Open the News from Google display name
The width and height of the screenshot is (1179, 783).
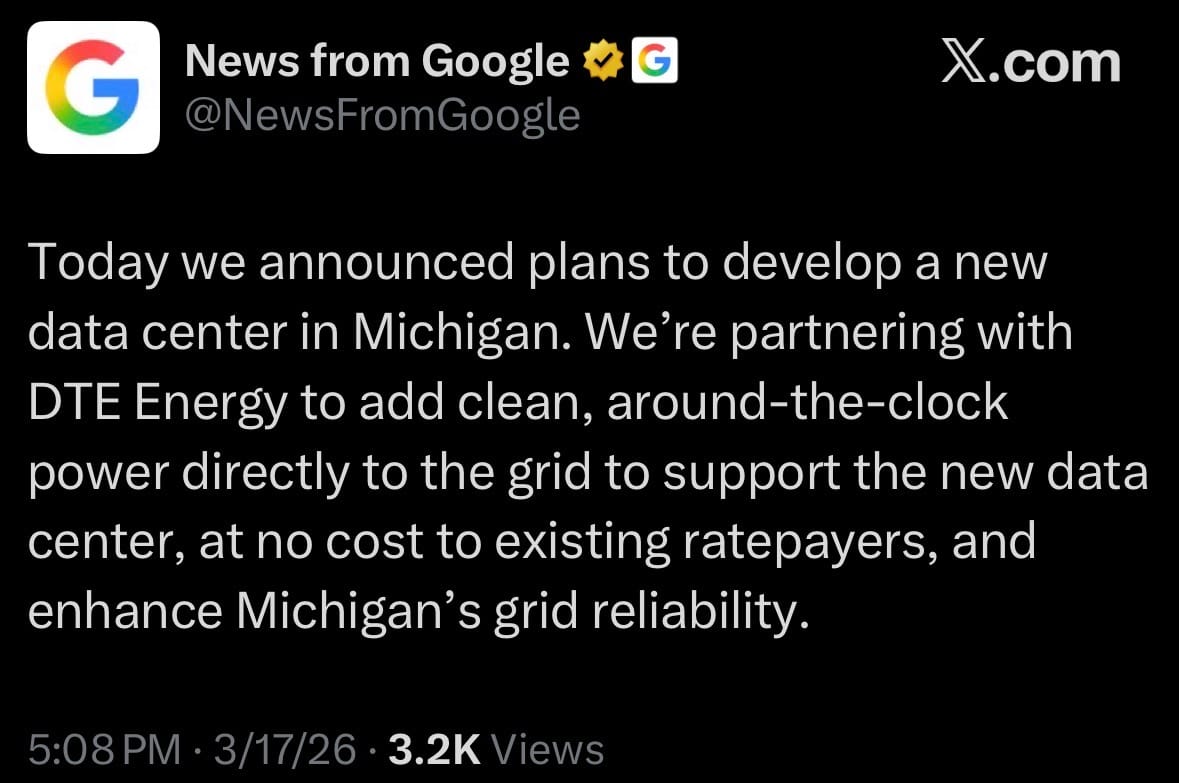click(x=377, y=63)
